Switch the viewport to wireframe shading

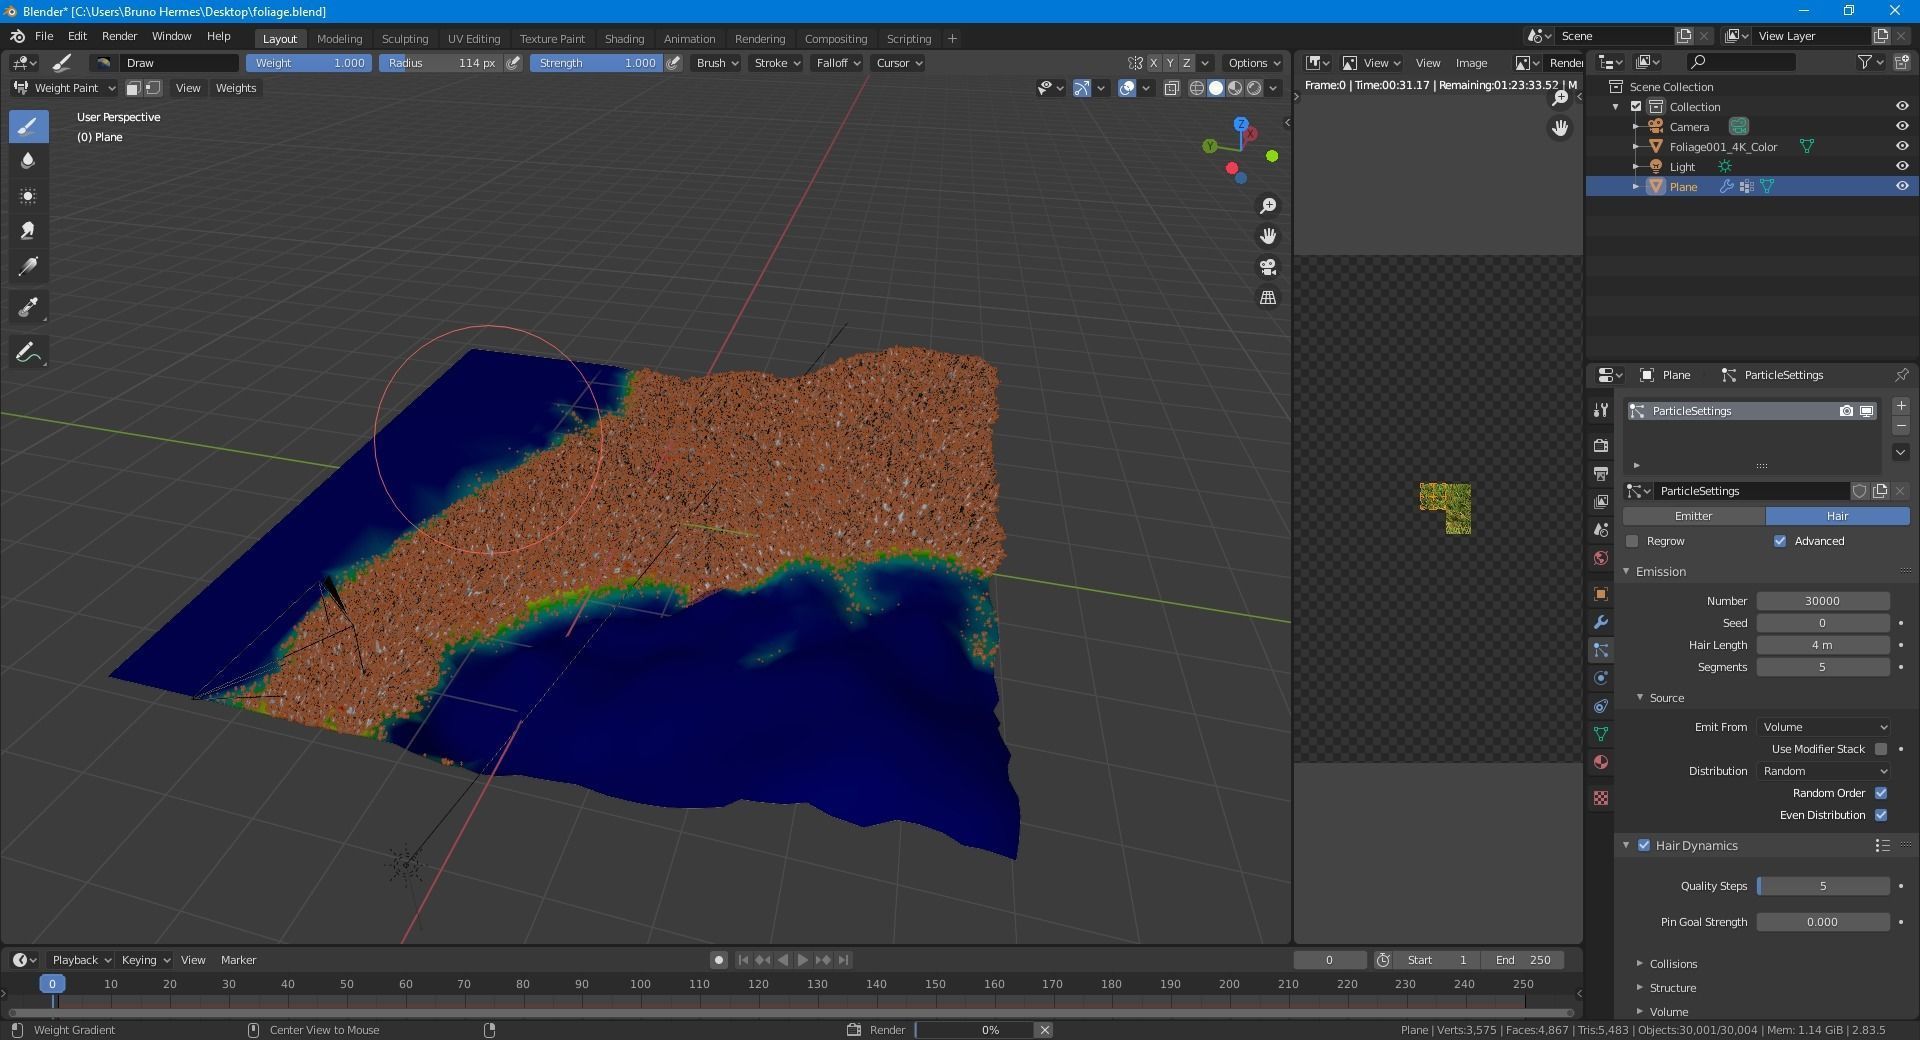(x=1196, y=88)
